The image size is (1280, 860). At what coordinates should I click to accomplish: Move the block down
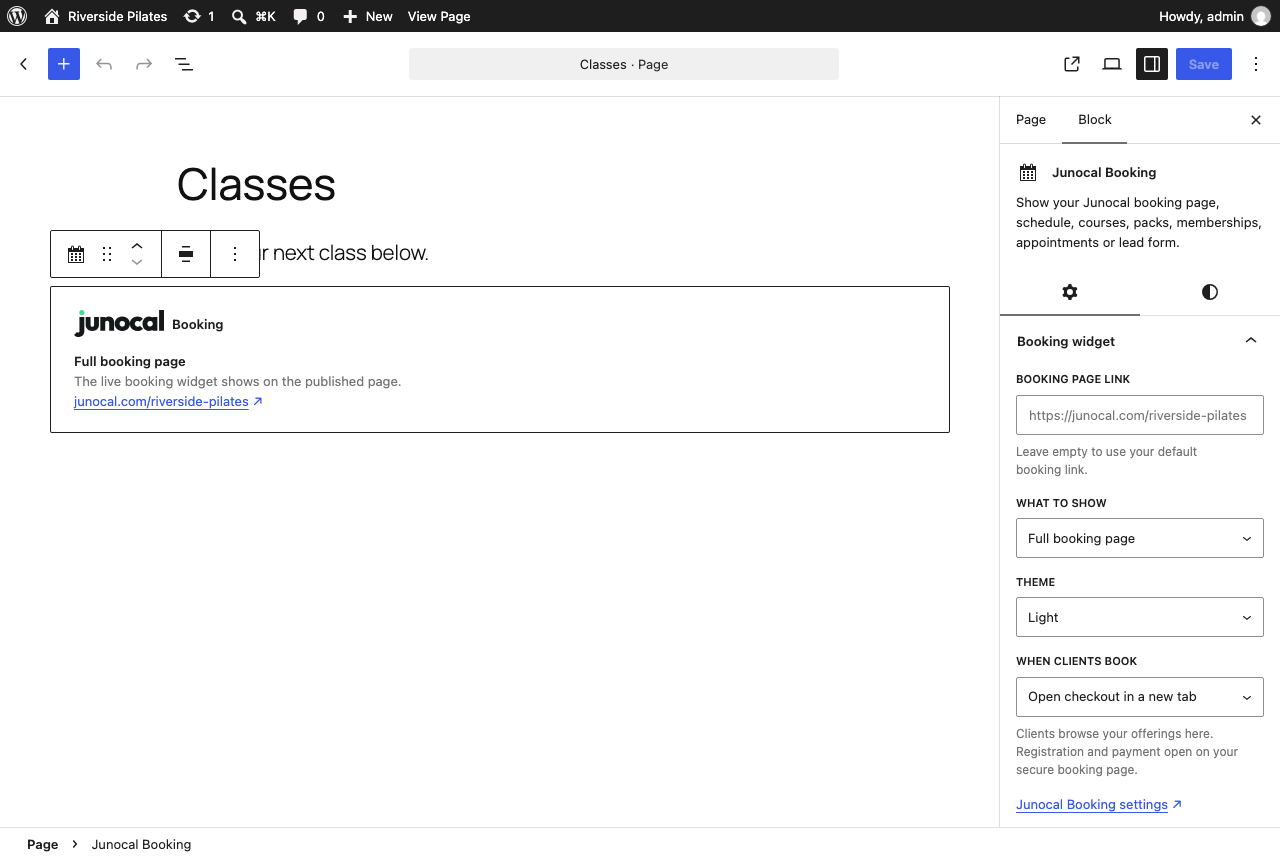tap(137, 263)
